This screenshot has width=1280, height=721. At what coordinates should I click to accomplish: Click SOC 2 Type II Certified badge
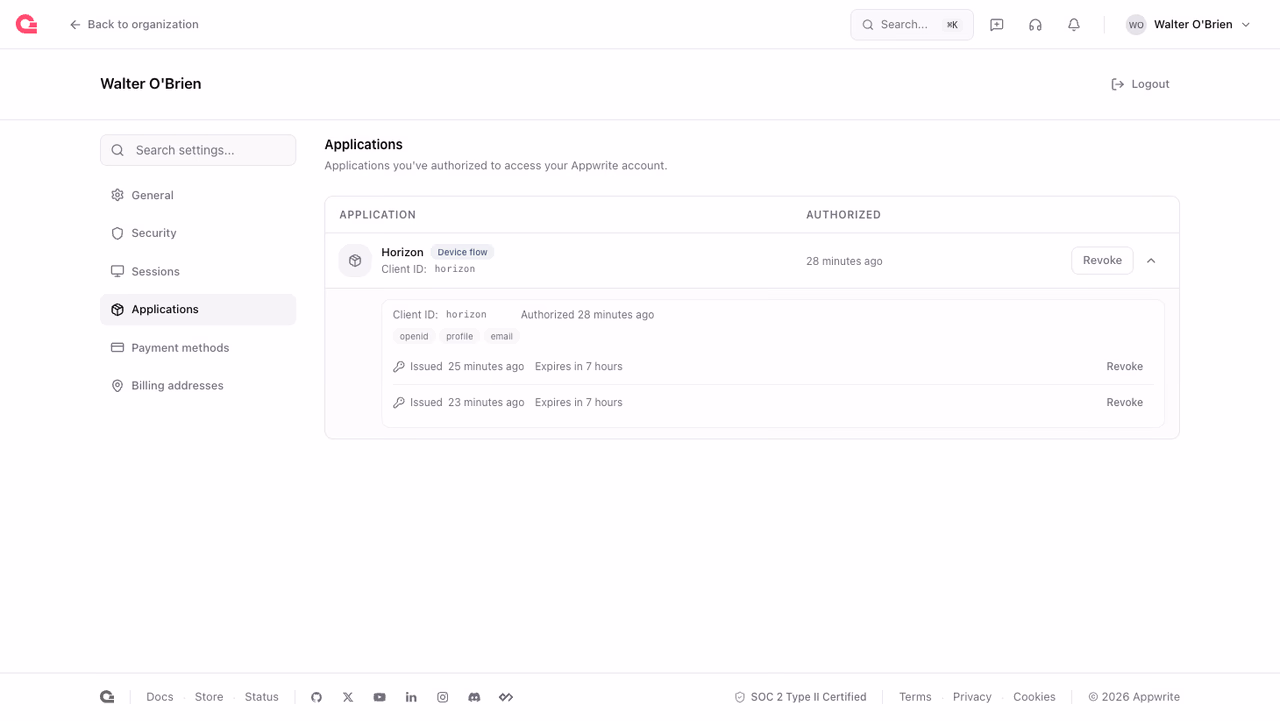coord(800,697)
